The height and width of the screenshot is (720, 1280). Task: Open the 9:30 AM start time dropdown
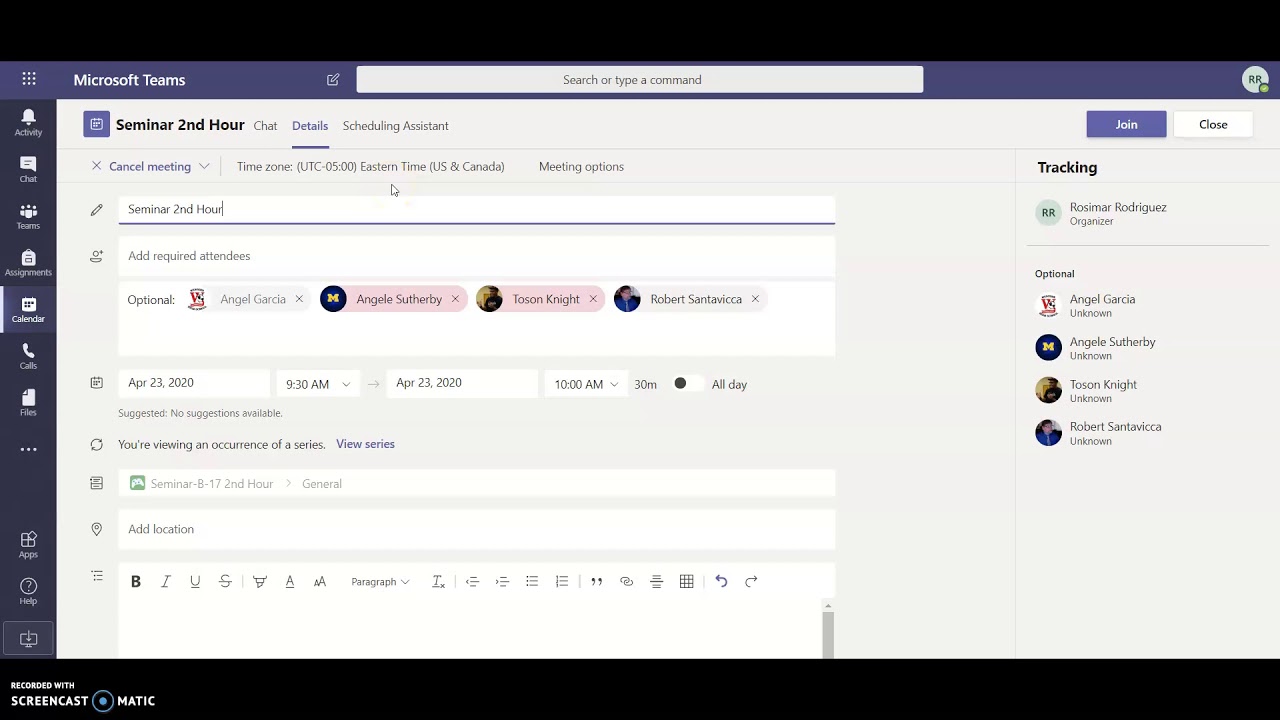(x=318, y=384)
